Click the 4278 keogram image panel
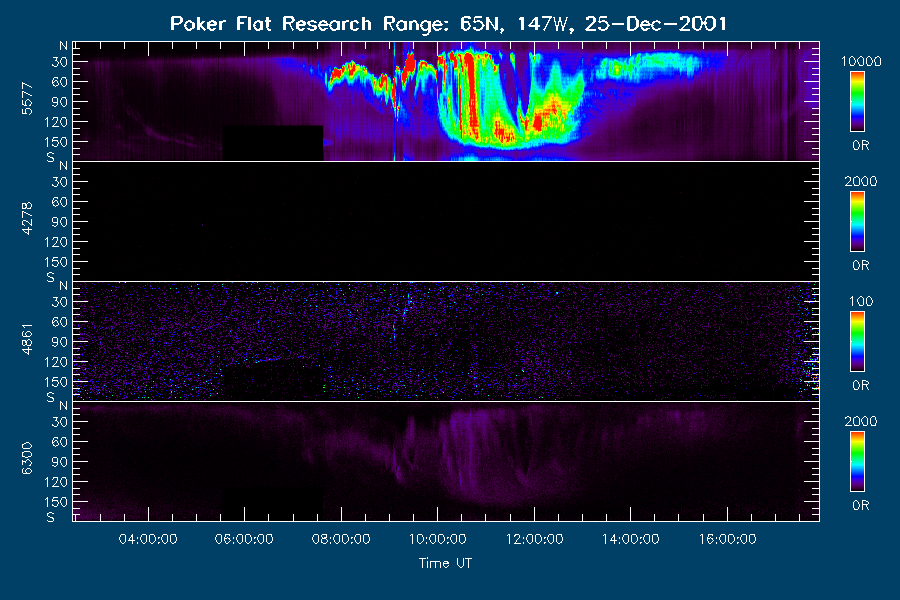The width and height of the screenshot is (900, 600). click(446, 221)
